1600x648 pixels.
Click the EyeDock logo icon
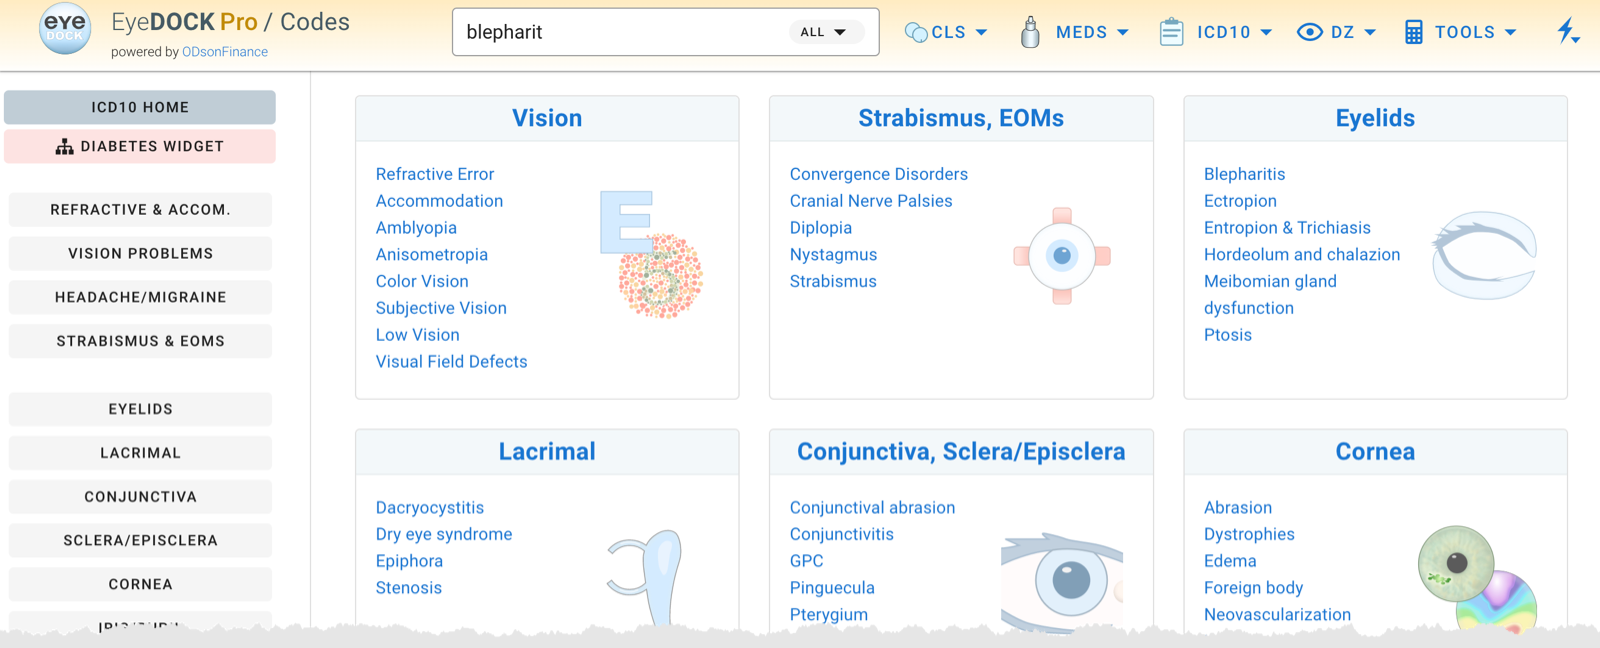click(x=65, y=30)
